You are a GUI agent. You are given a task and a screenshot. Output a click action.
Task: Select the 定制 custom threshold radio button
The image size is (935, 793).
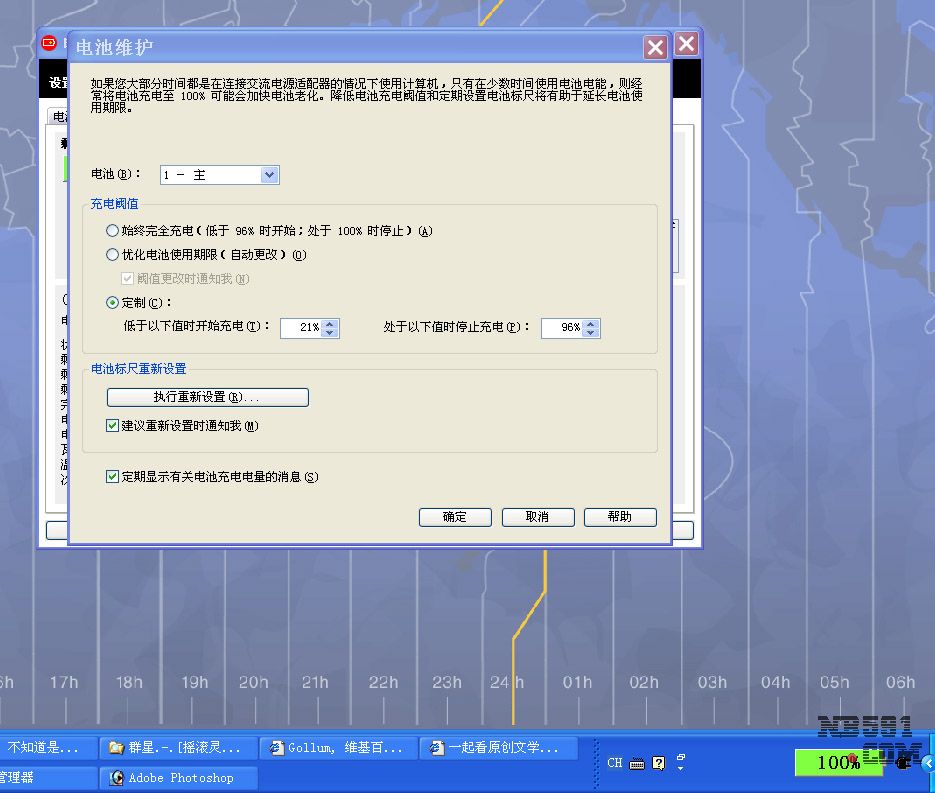click(x=113, y=302)
